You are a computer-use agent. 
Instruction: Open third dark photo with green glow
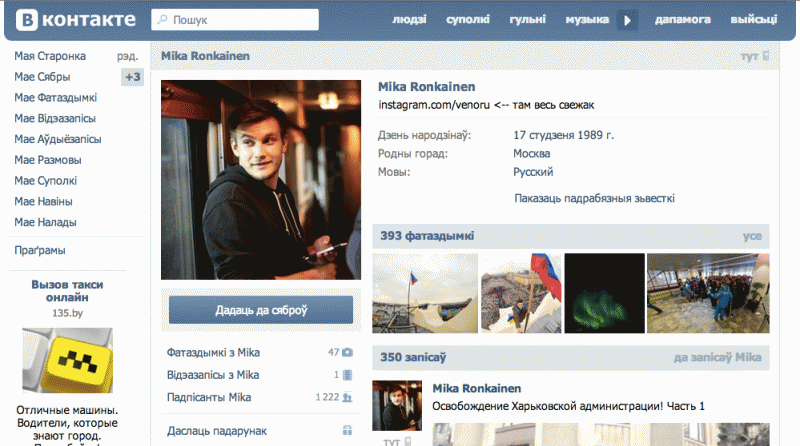point(604,293)
